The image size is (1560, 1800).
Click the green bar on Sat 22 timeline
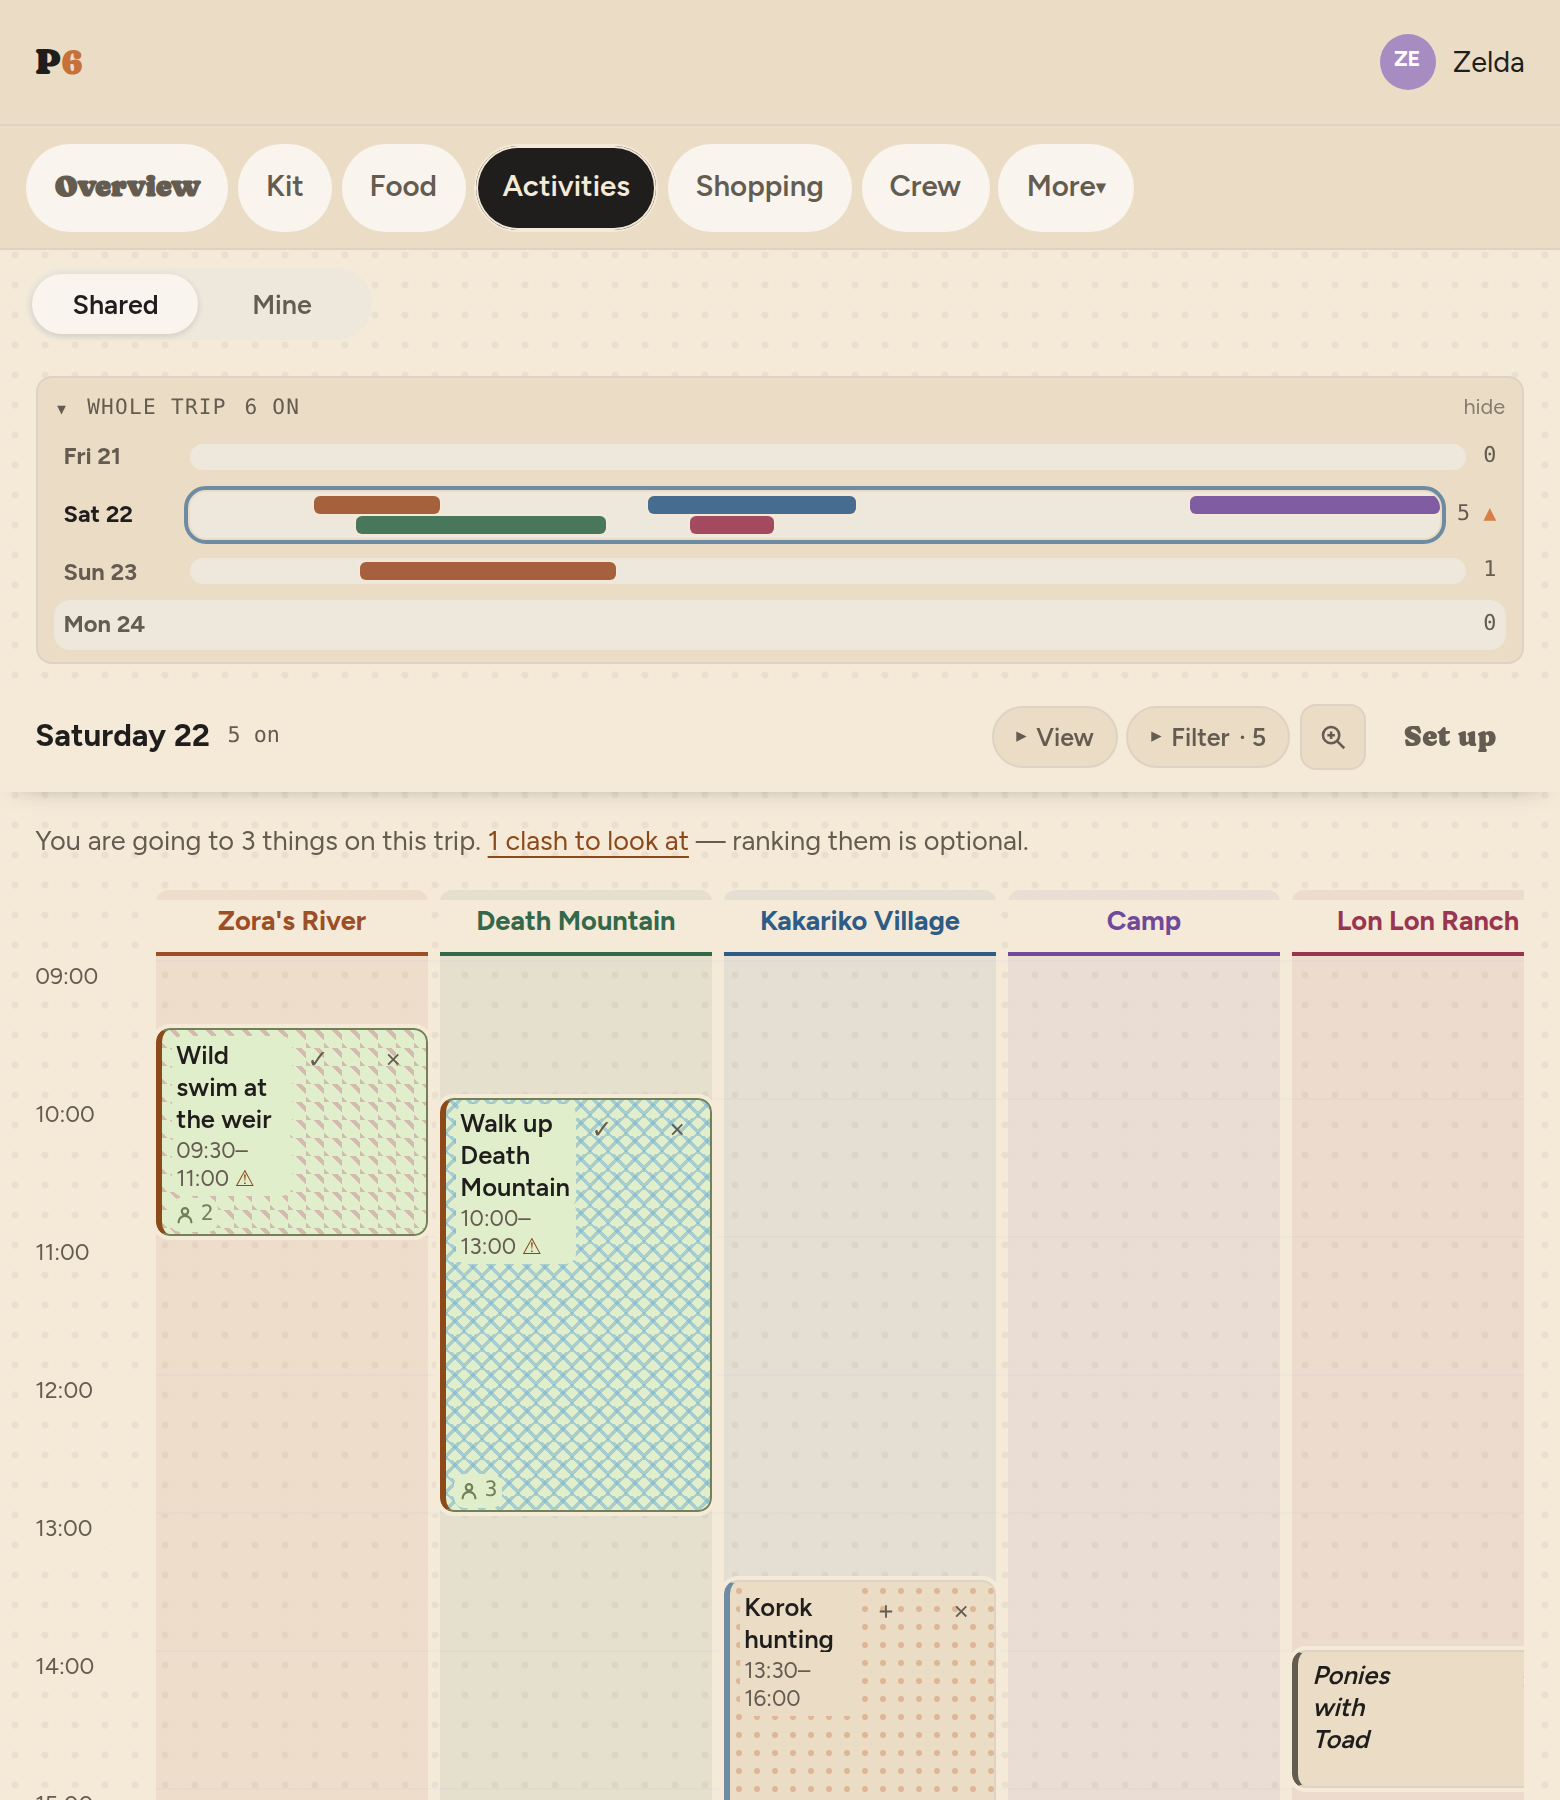click(481, 525)
